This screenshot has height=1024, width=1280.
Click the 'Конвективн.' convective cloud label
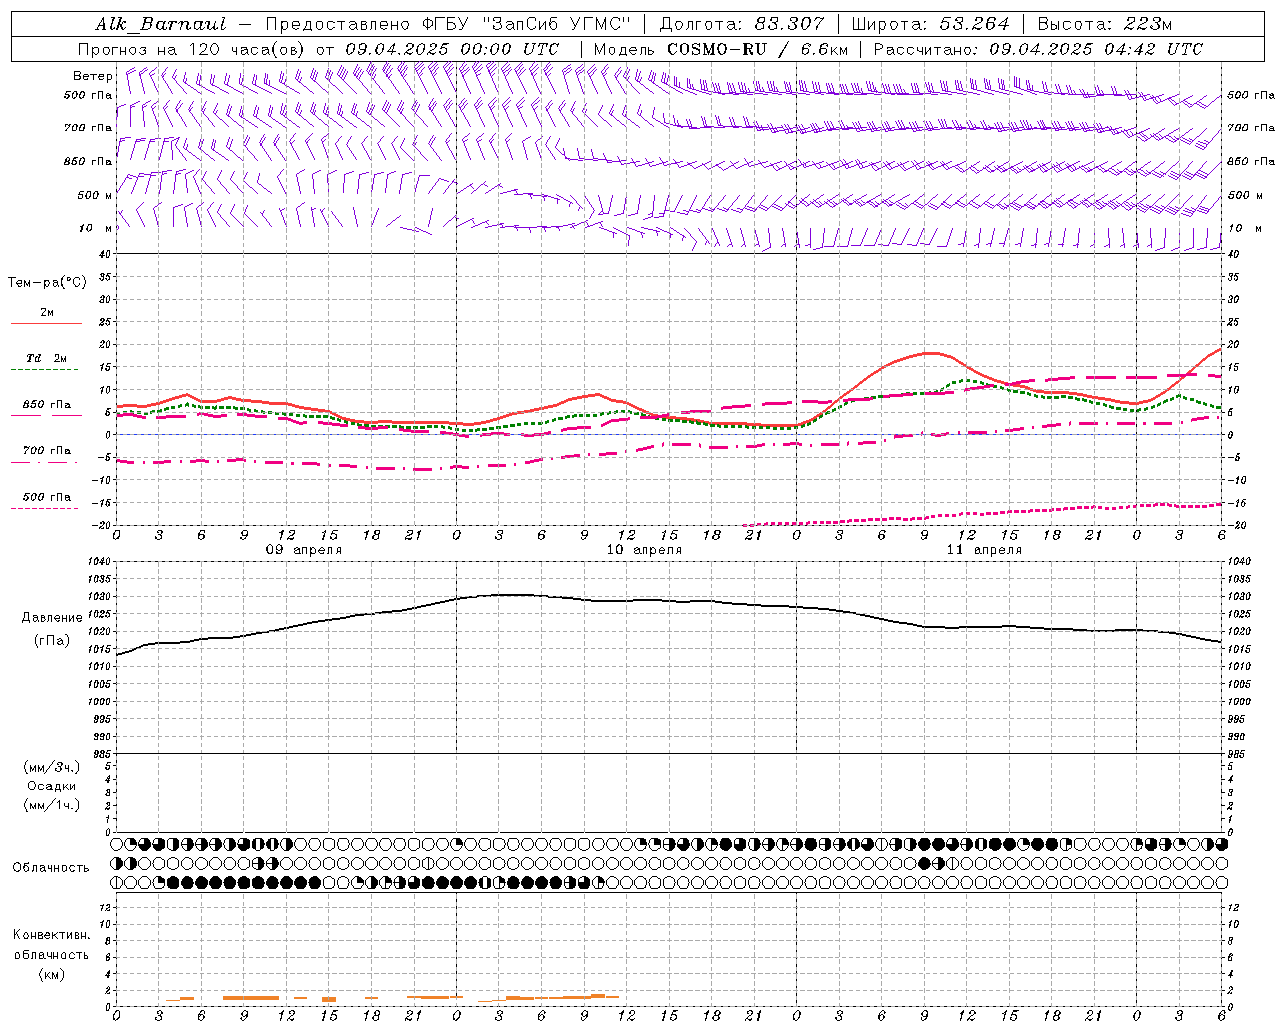(x=52, y=935)
